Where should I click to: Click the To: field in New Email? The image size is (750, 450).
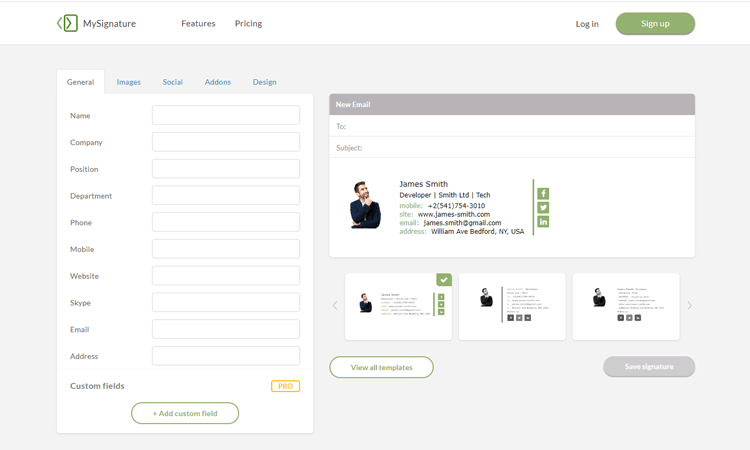(512, 126)
